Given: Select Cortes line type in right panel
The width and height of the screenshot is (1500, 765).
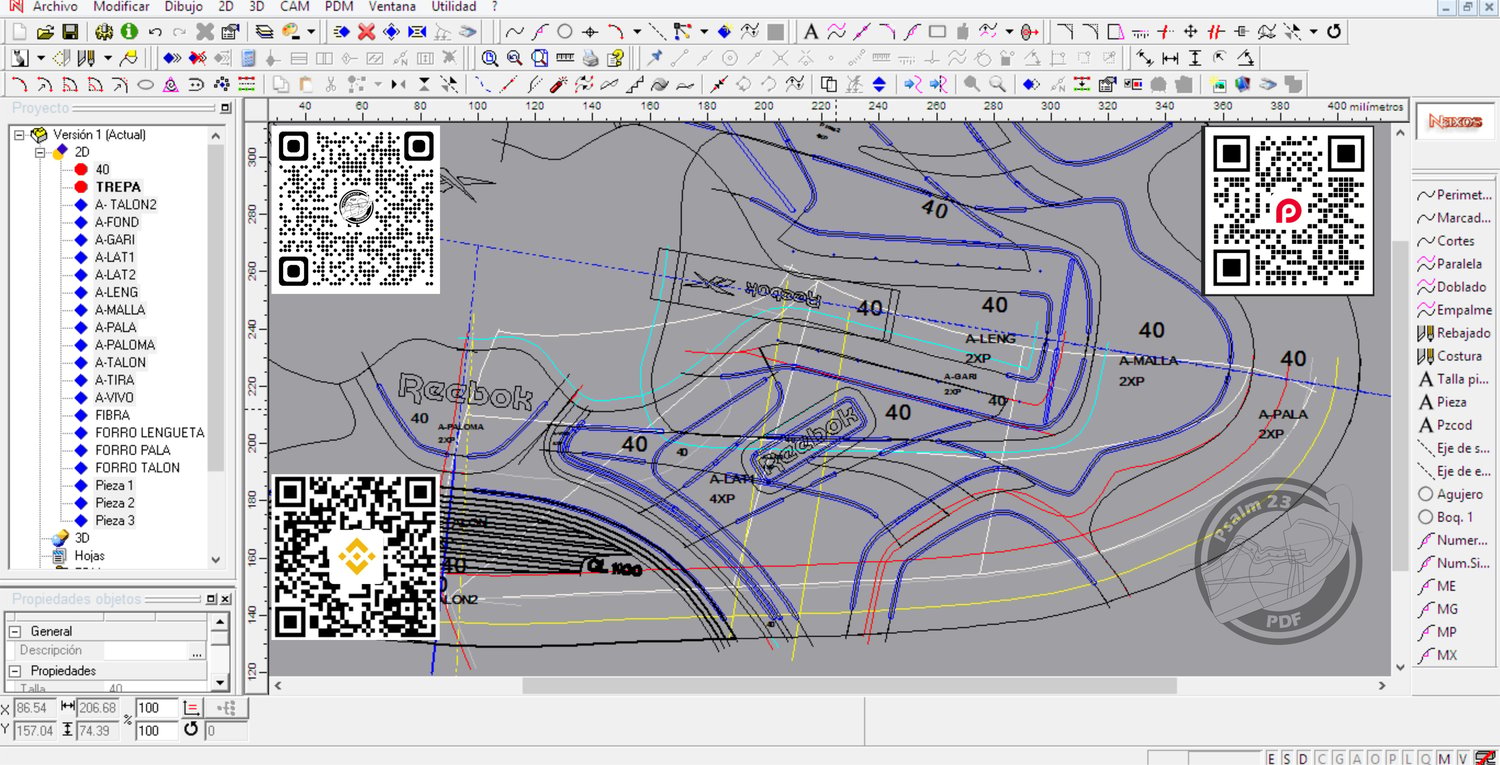Looking at the screenshot, I should (1447, 241).
